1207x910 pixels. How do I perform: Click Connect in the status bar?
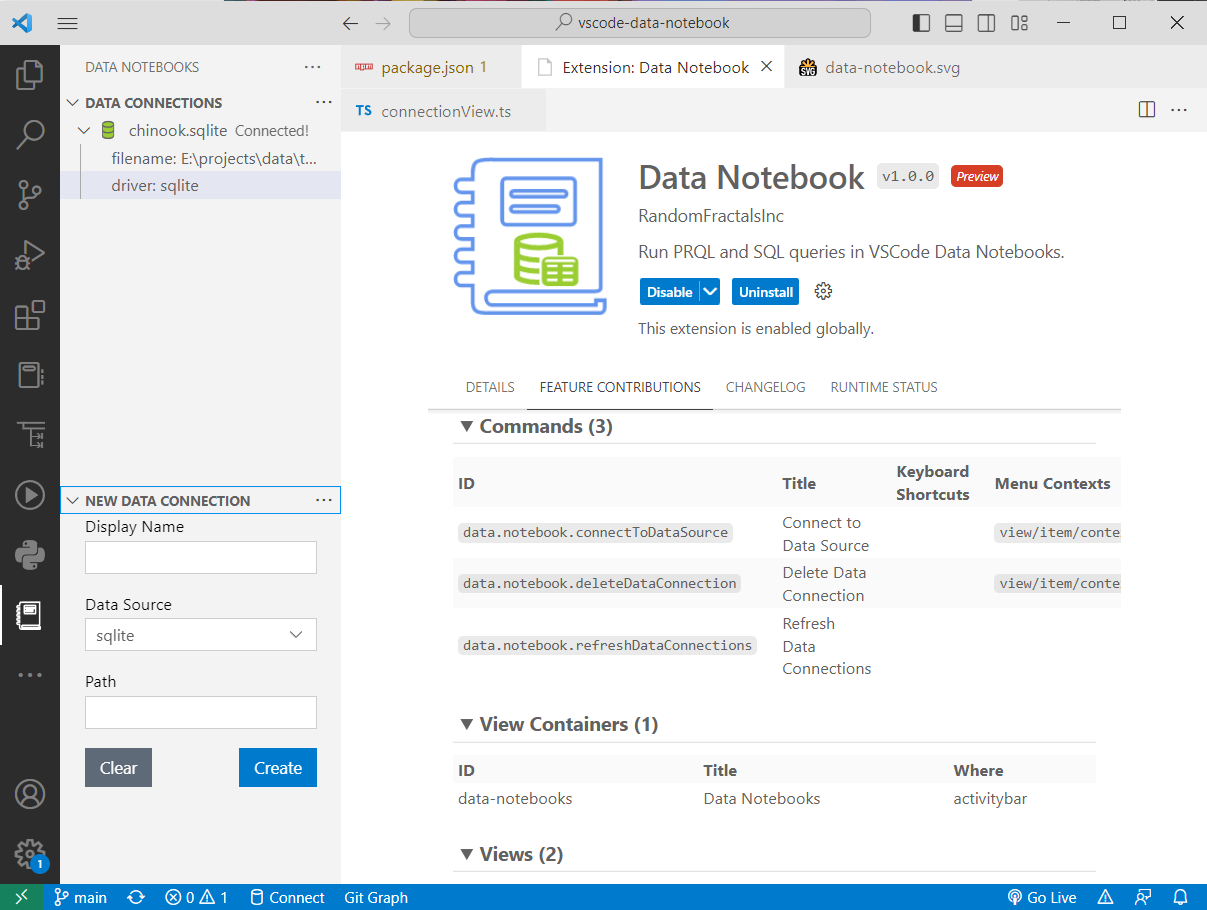tap(287, 897)
